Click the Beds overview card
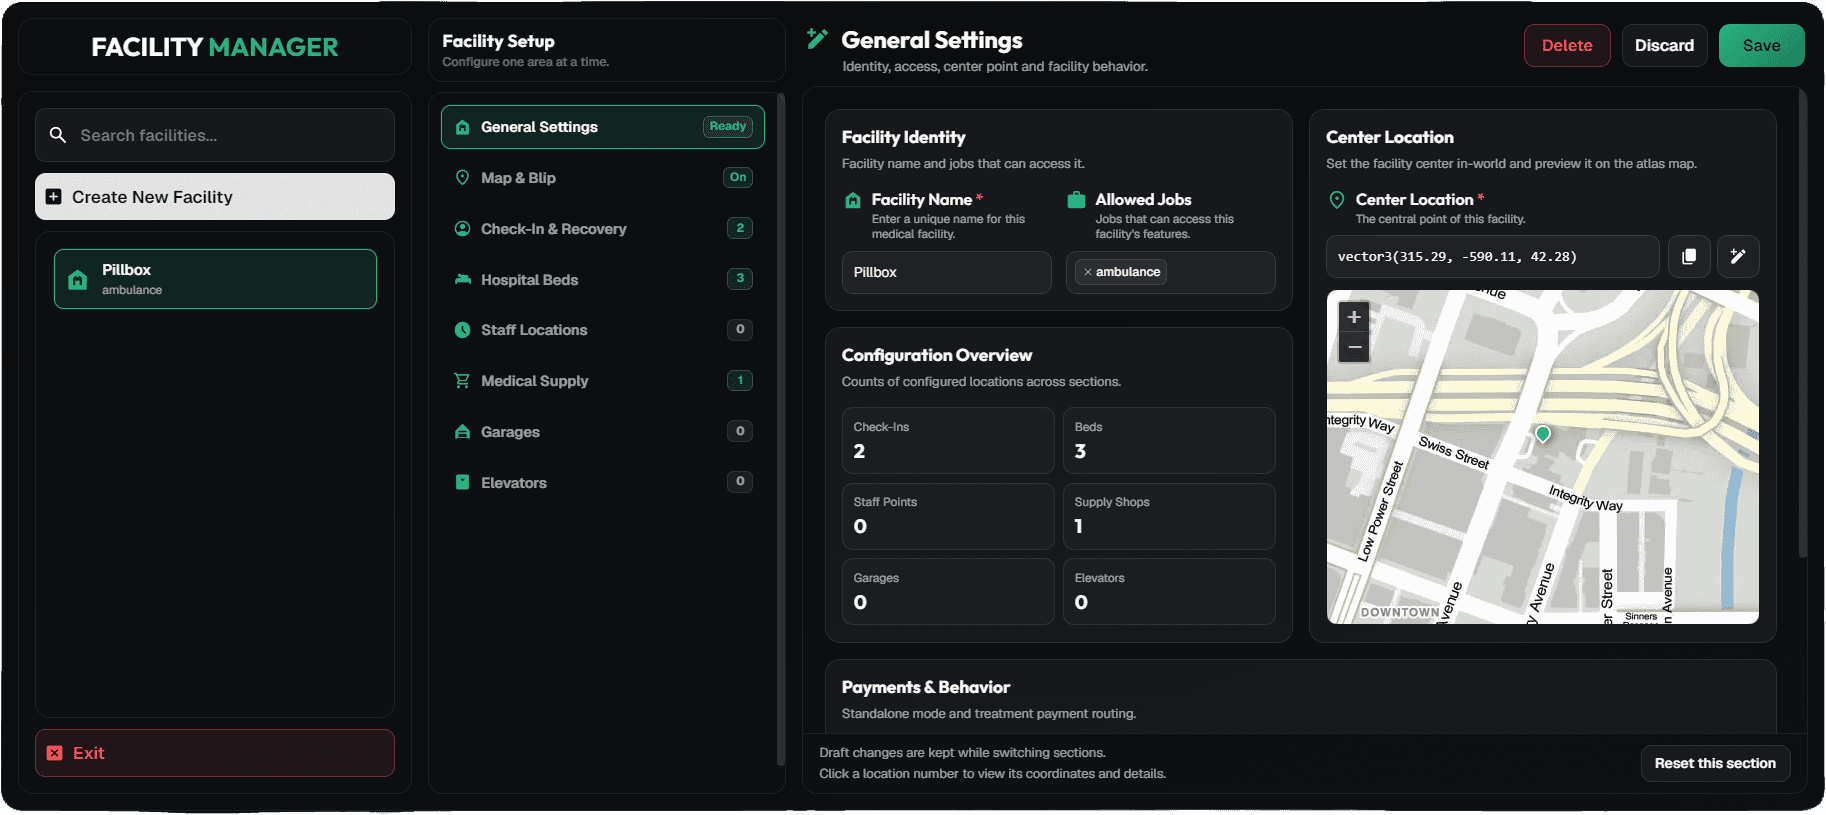Screen dimensions: 1826x815 [1168, 440]
